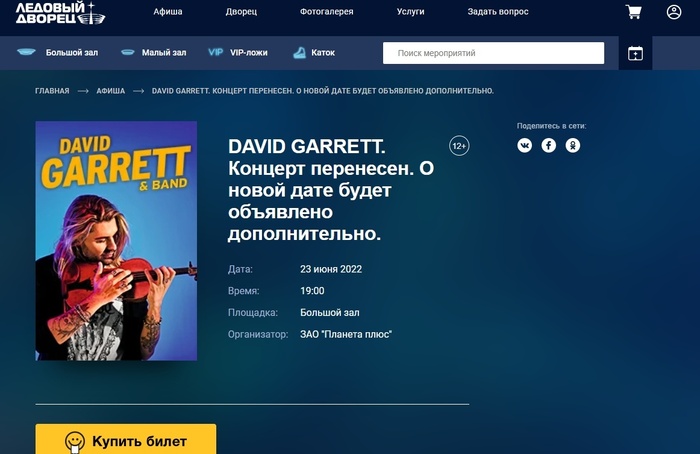This screenshot has height=454, width=700.
Task: Select Задать вопрос in navigation
Action: pyautogui.click(x=498, y=12)
